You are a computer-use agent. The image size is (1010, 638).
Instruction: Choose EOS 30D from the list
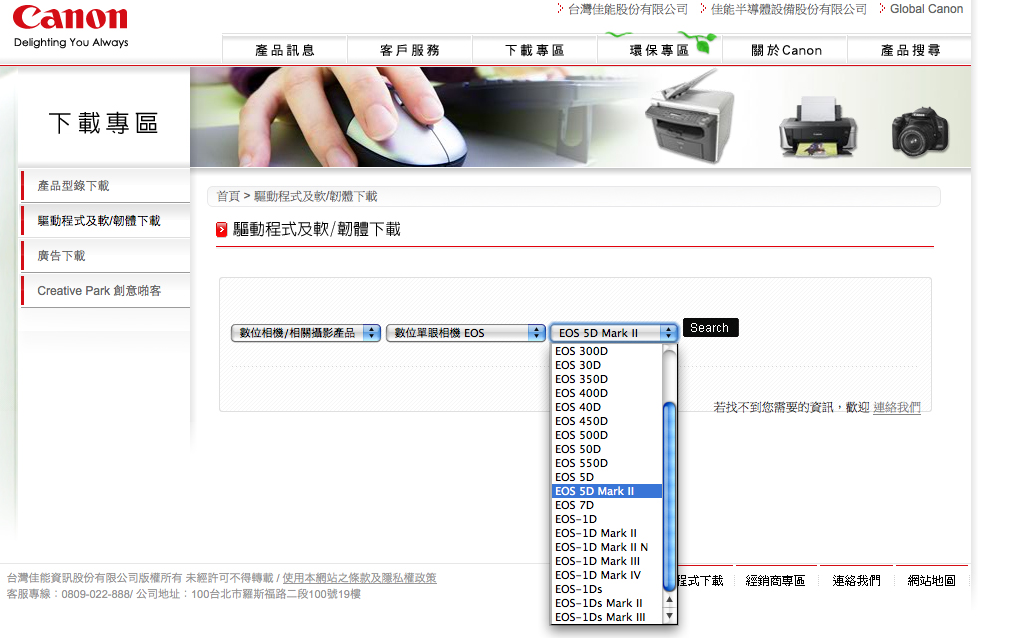(607, 365)
